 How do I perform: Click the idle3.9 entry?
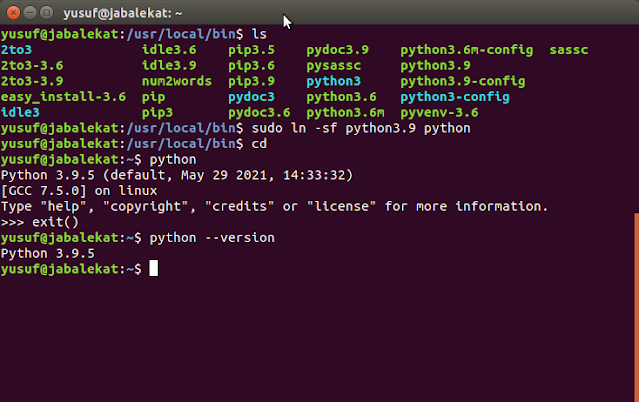169,65
